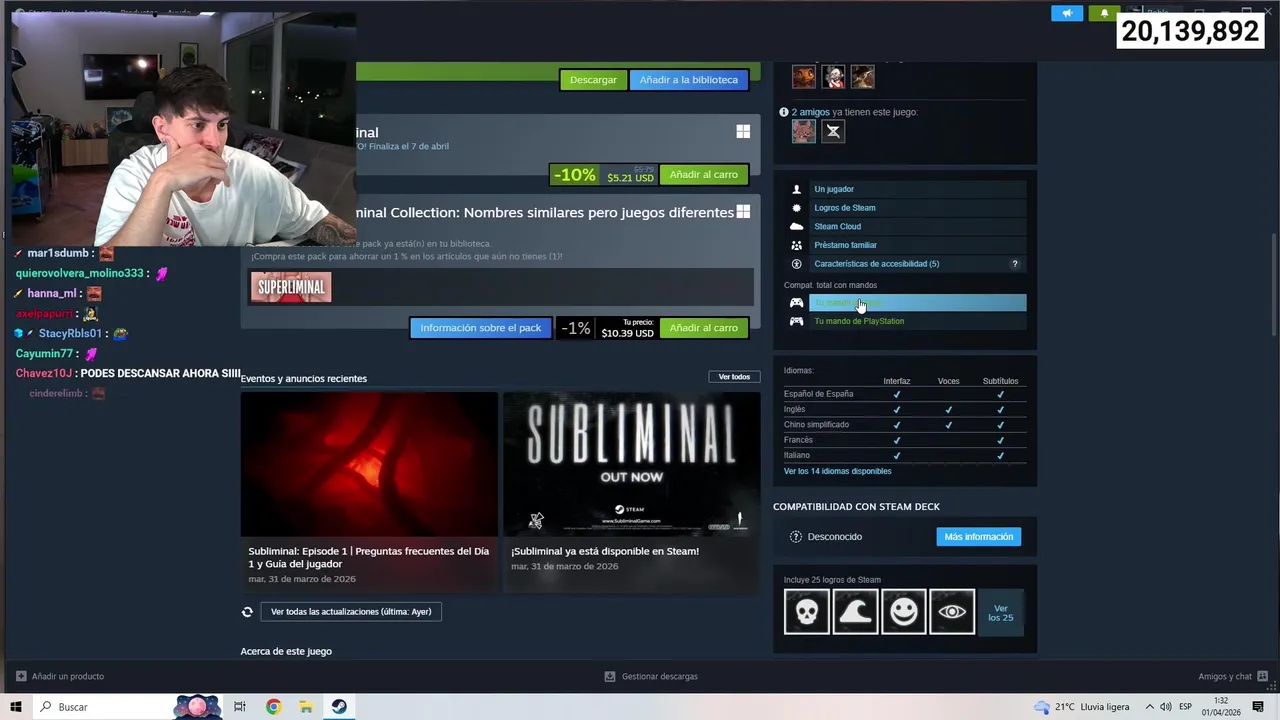Click the Préstamo familiar group icon
The image size is (1280, 720).
(x=796, y=245)
